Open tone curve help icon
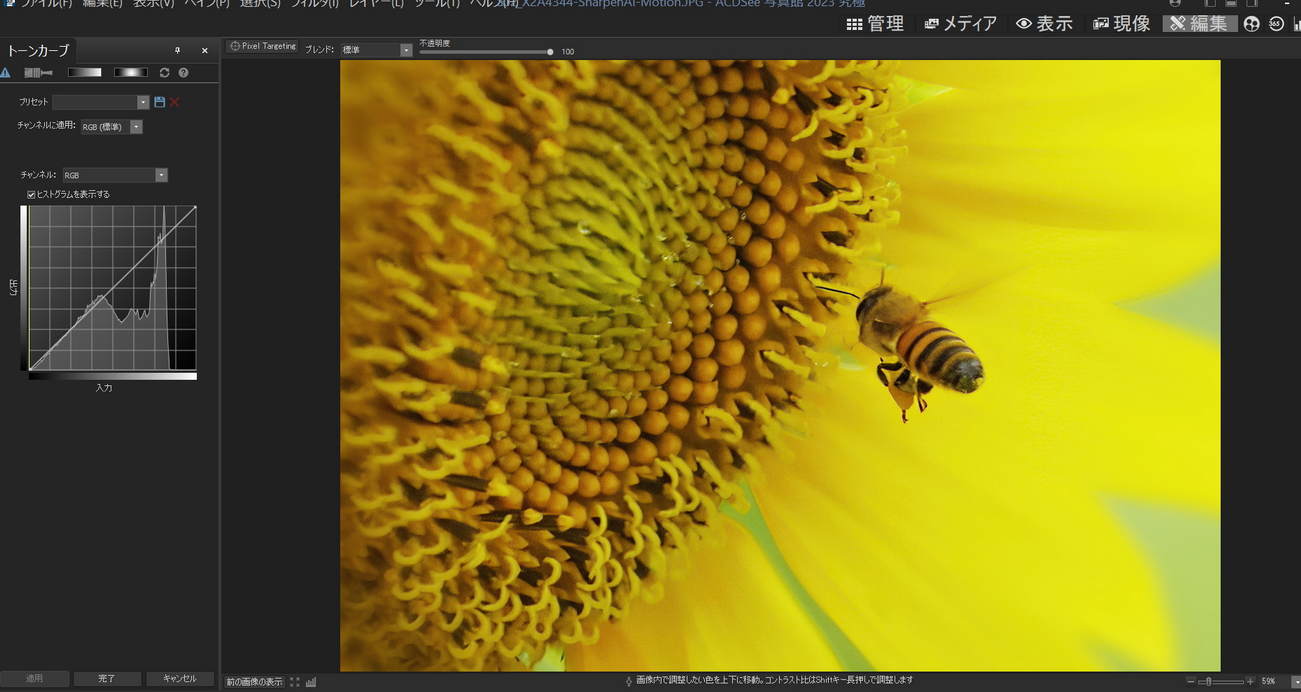 (x=183, y=72)
